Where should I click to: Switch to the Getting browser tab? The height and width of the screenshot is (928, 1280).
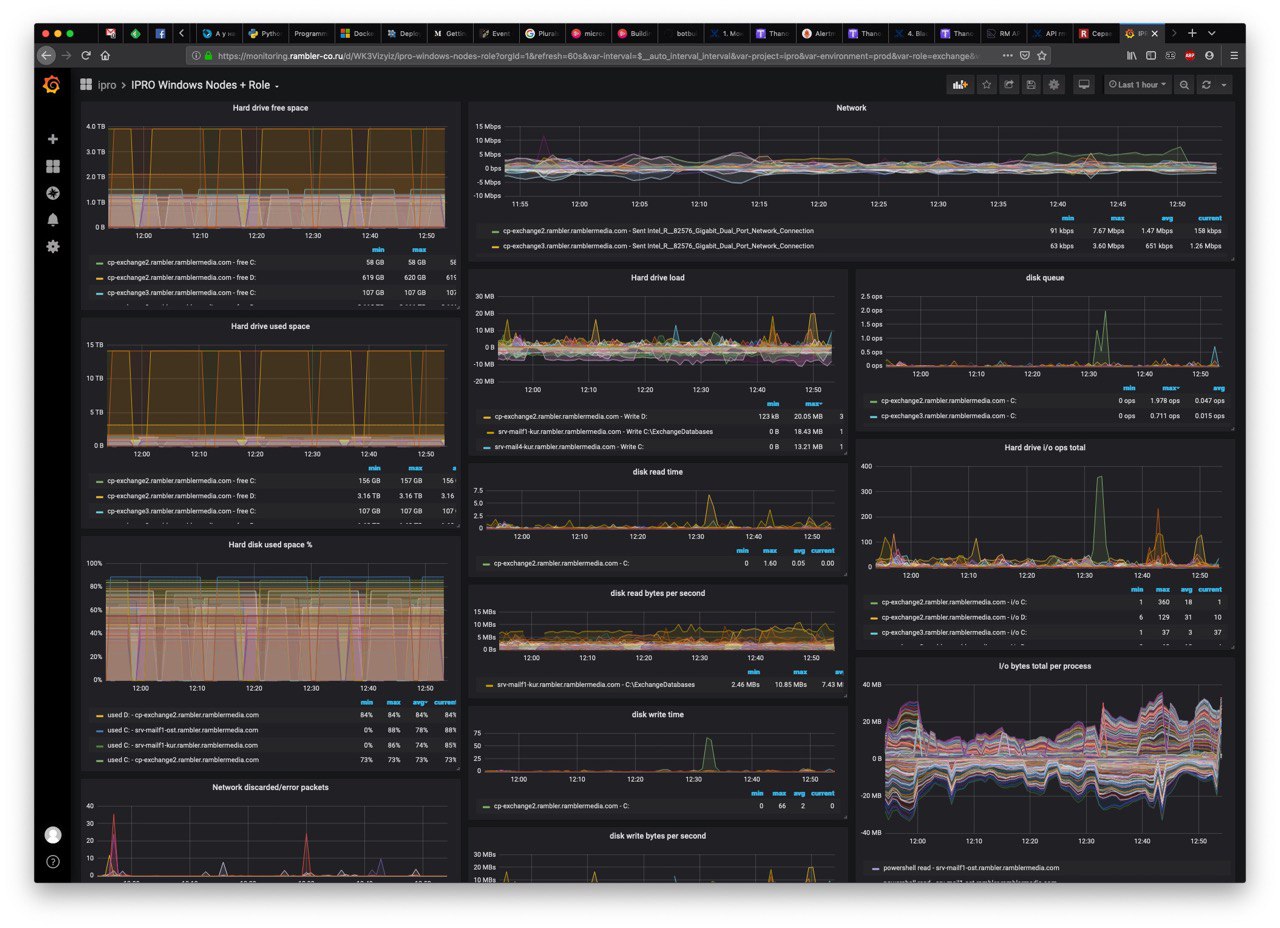(x=449, y=33)
